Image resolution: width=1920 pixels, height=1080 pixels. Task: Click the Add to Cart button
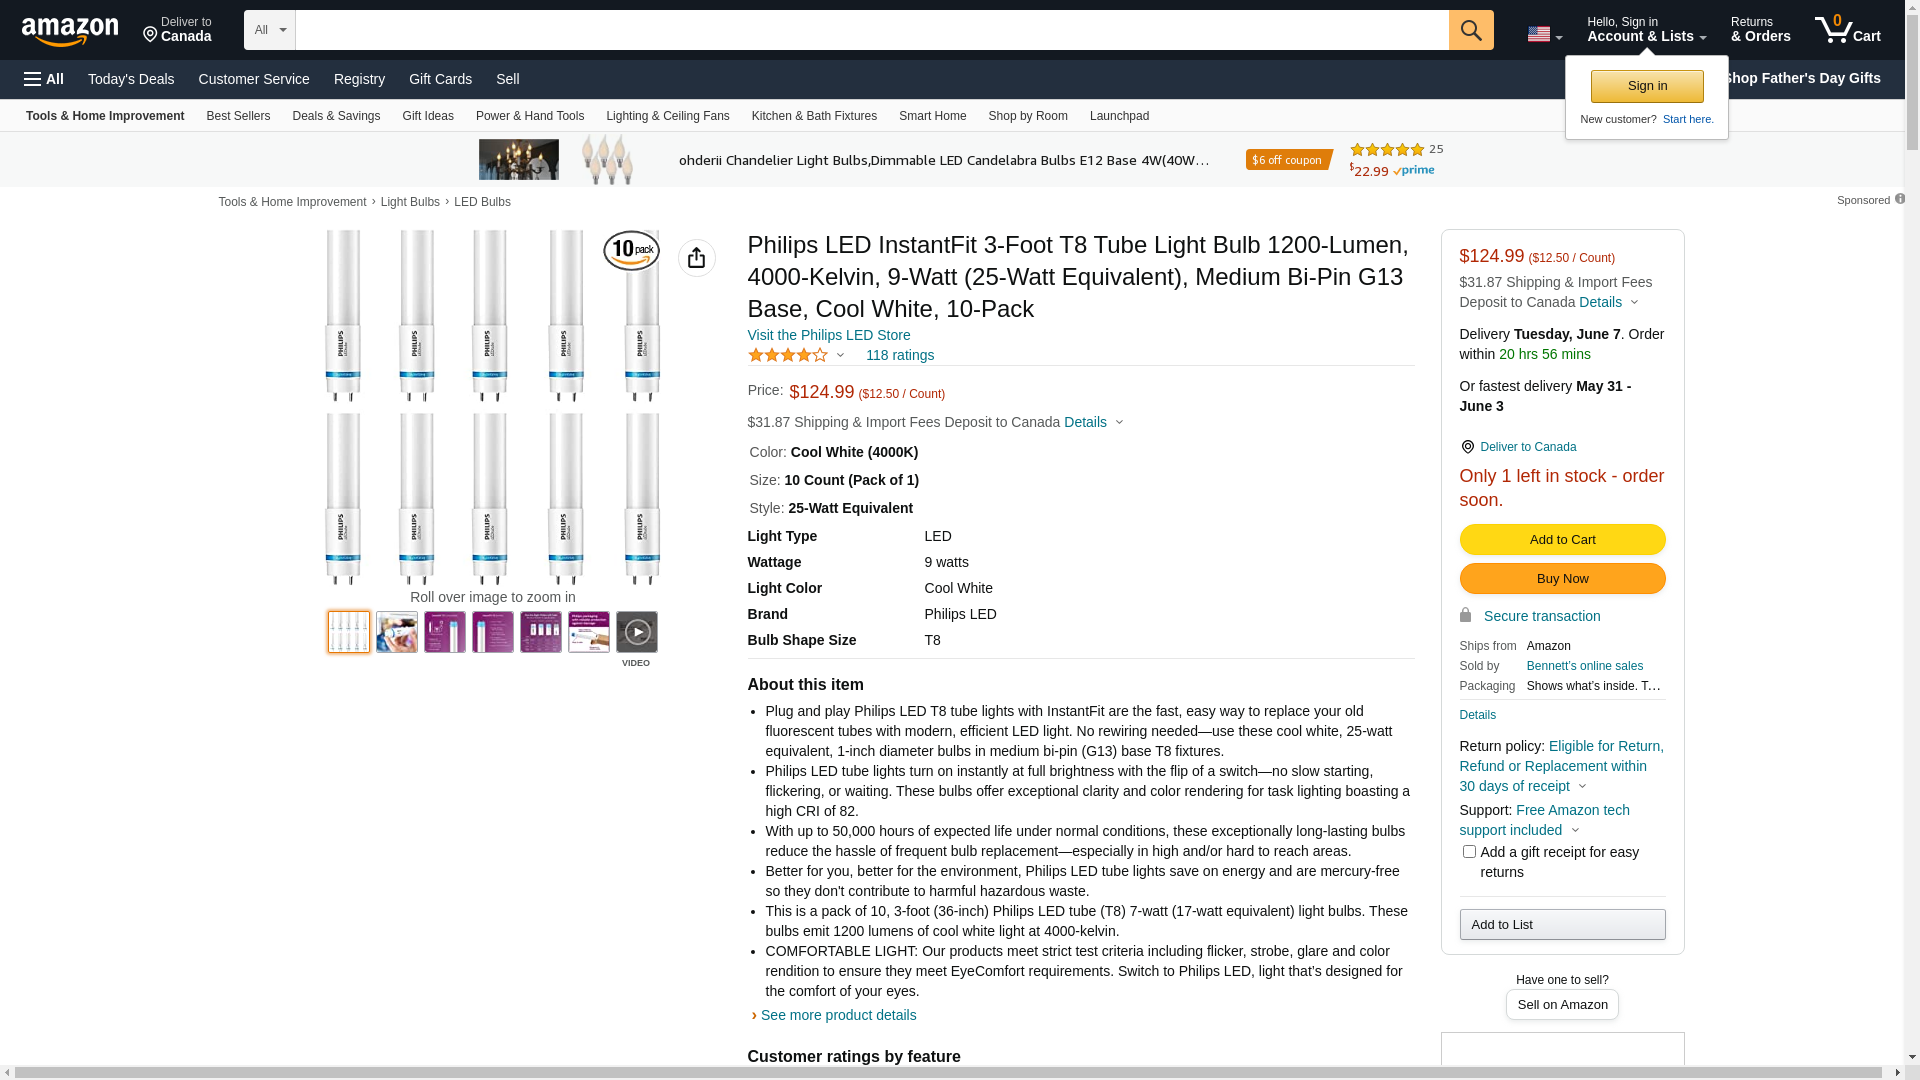[x=1562, y=540]
